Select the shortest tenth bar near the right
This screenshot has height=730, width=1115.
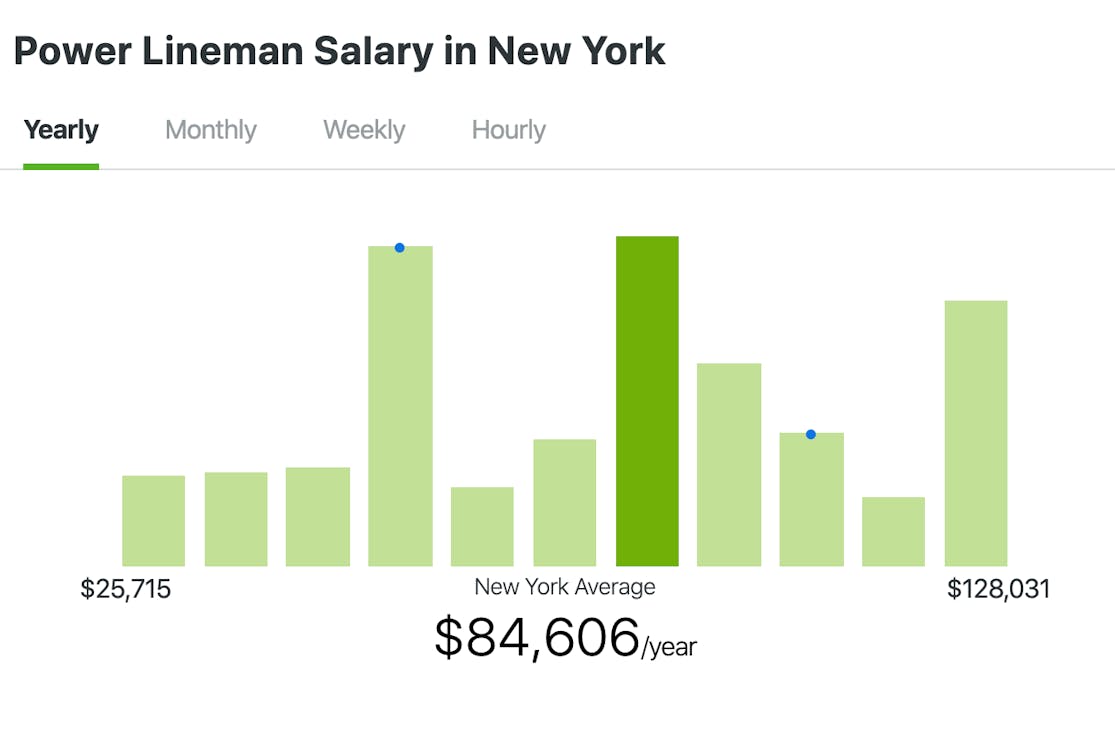point(893,532)
